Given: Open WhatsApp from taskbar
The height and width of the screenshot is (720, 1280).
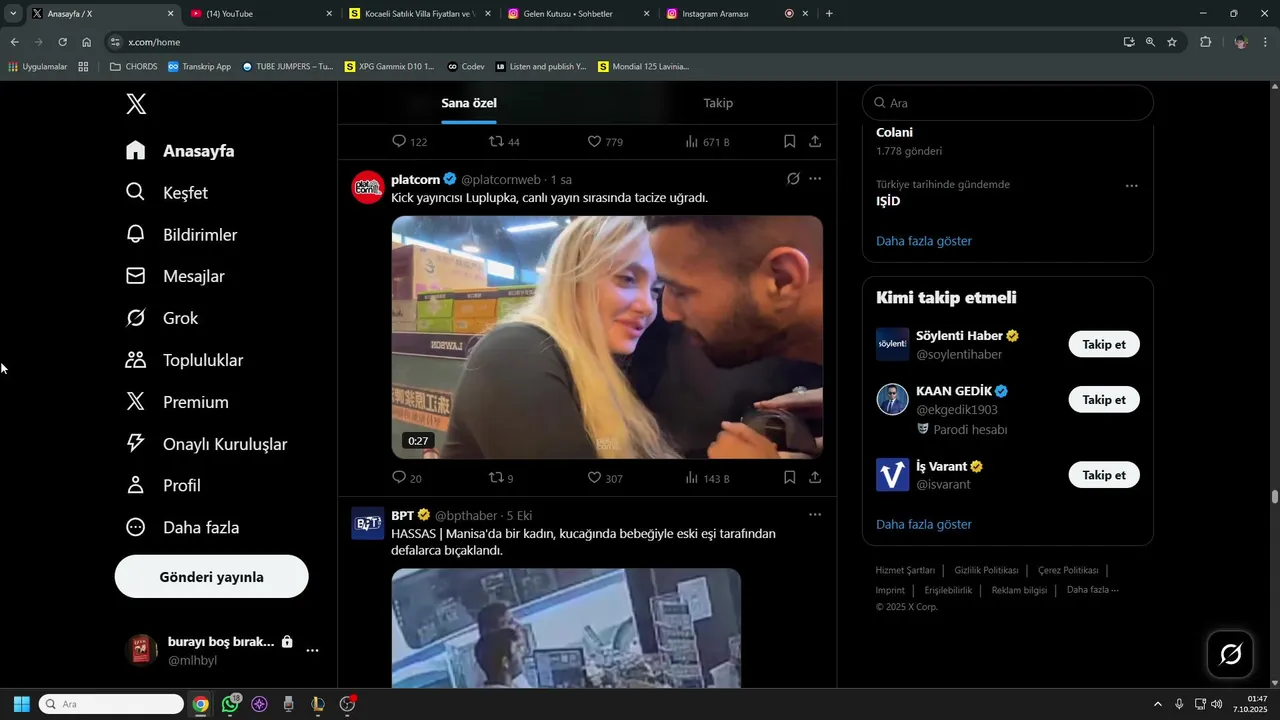Looking at the screenshot, I should (231, 704).
